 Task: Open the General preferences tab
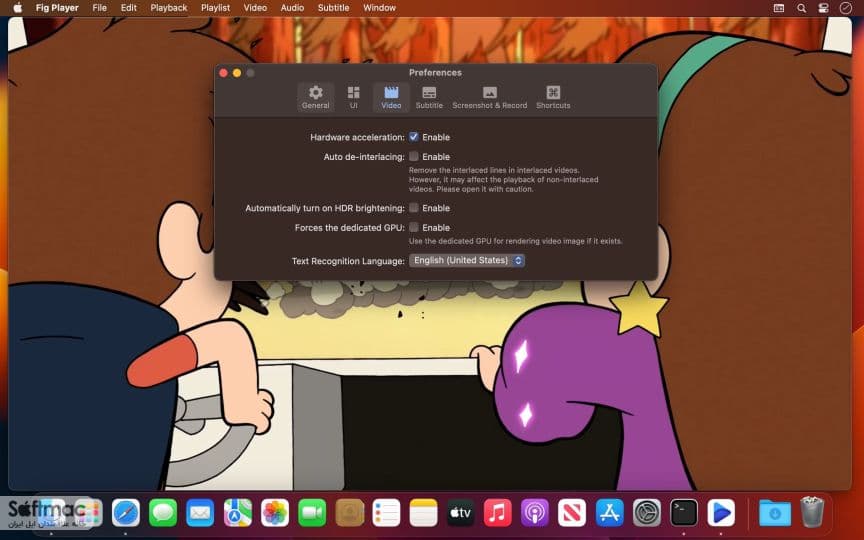(315, 97)
